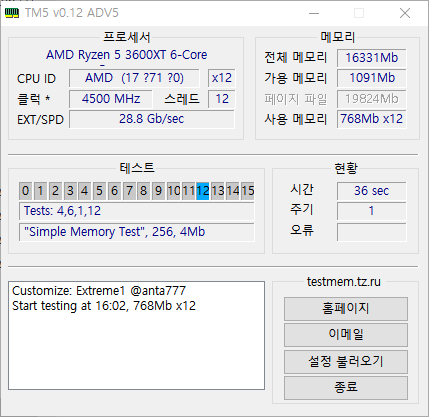Select test block 11
The width and height of the screenshot is (429, 417).
(188, 191)
